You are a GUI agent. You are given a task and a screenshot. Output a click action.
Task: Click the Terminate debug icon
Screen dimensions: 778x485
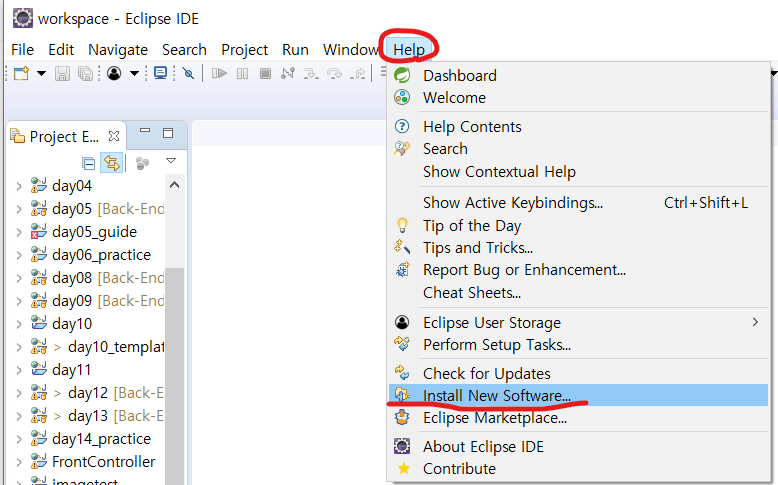click(x=265, y=74)
